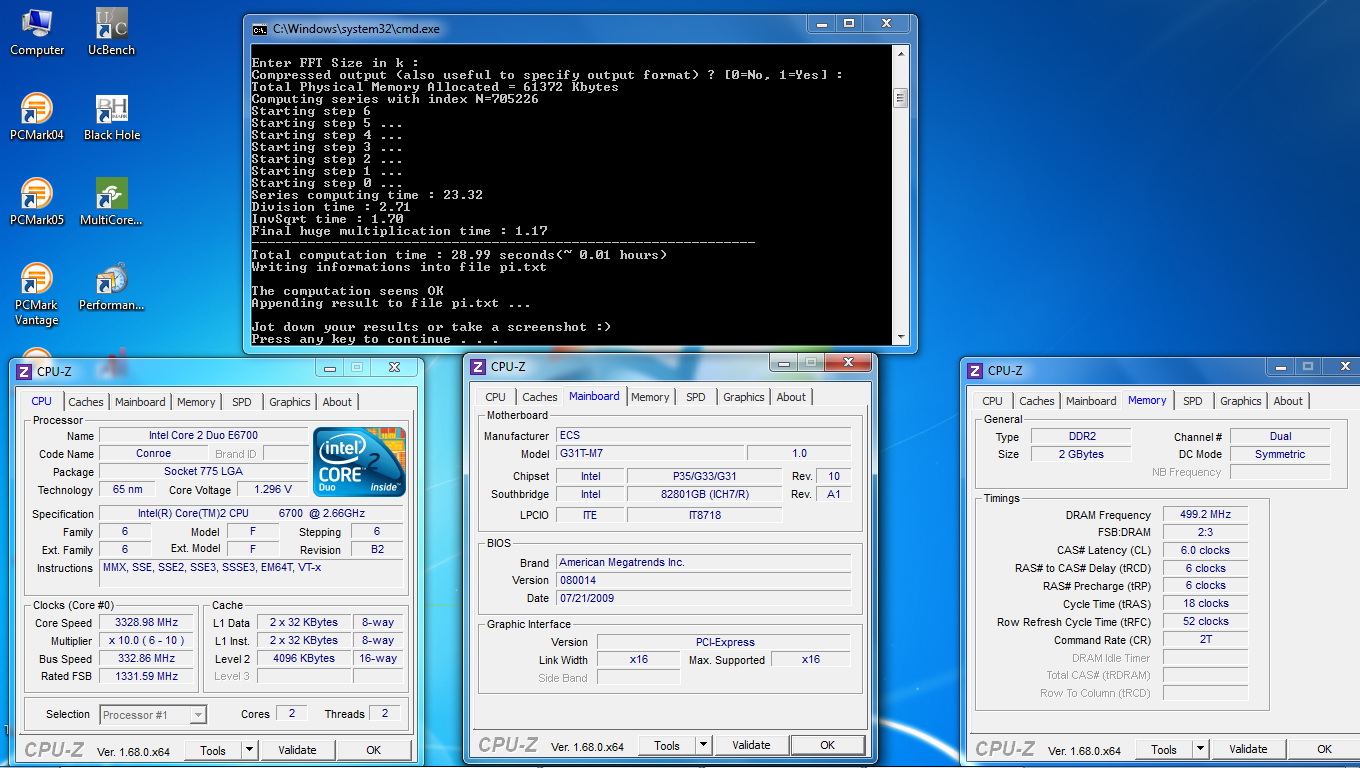Screen dimensions: 1360x768
Task: Open the Mainboard tab in left CPU-Z window
Action: click(140, 402)
